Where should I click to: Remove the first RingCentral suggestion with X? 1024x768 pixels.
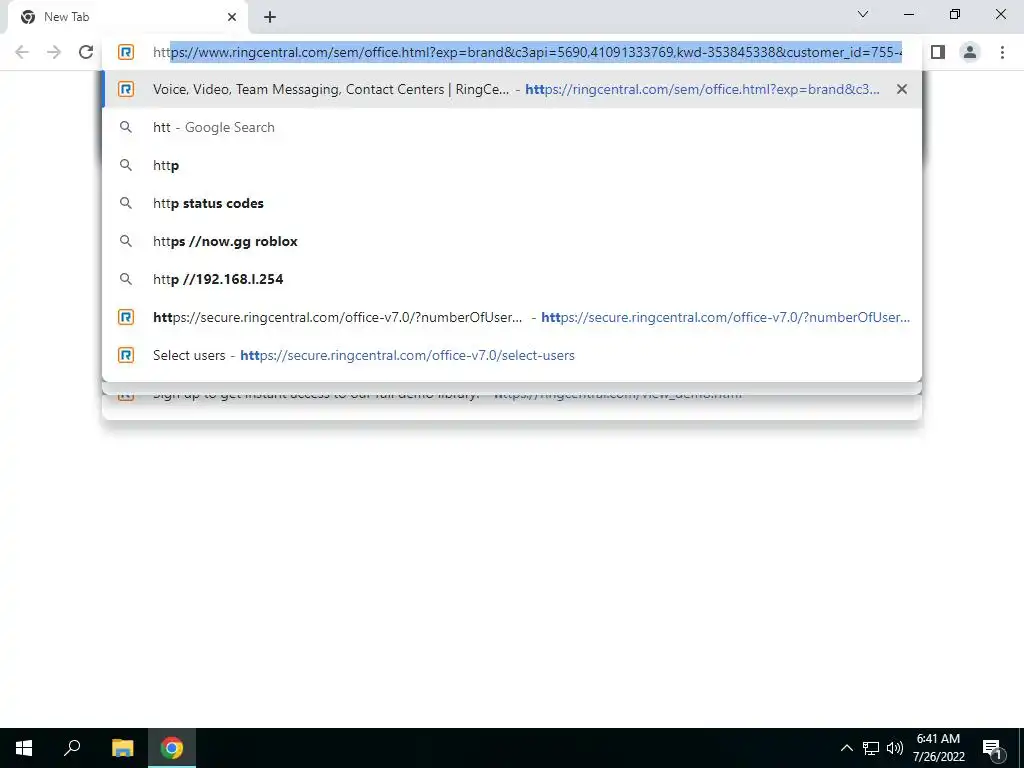point(902,89)
